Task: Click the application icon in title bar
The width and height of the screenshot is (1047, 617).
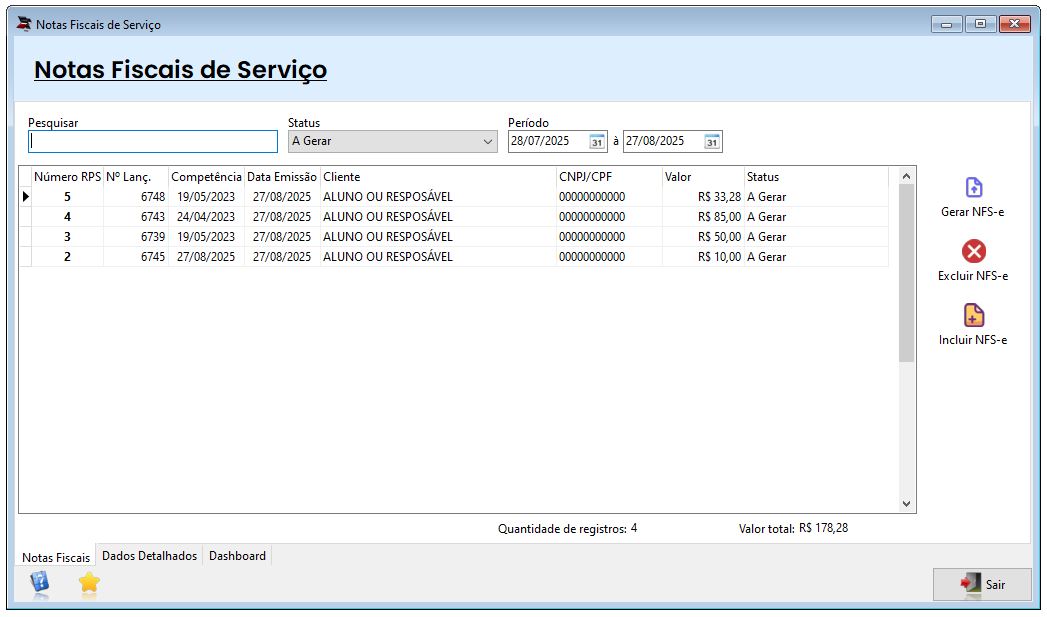Action: 24,24
